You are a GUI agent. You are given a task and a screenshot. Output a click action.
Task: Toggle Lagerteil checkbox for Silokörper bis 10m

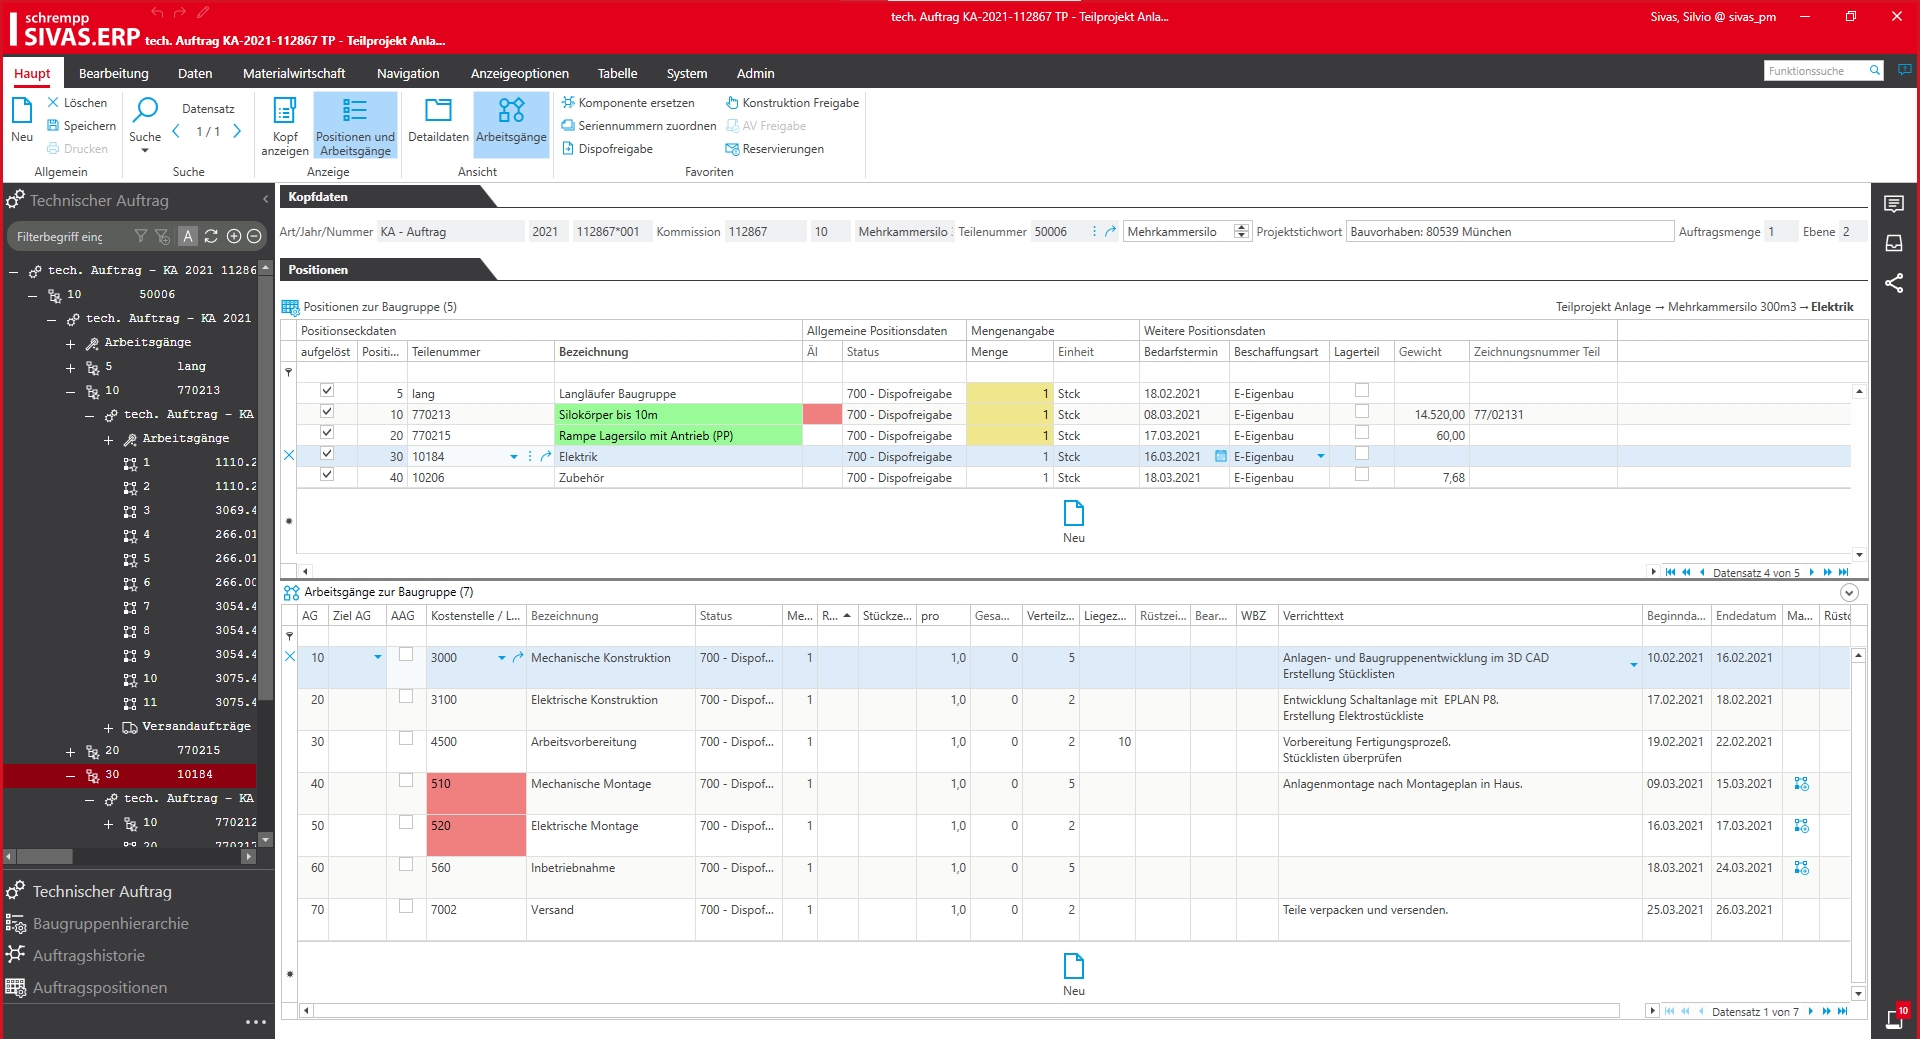pyautogui.click(x=1361, y=412)
